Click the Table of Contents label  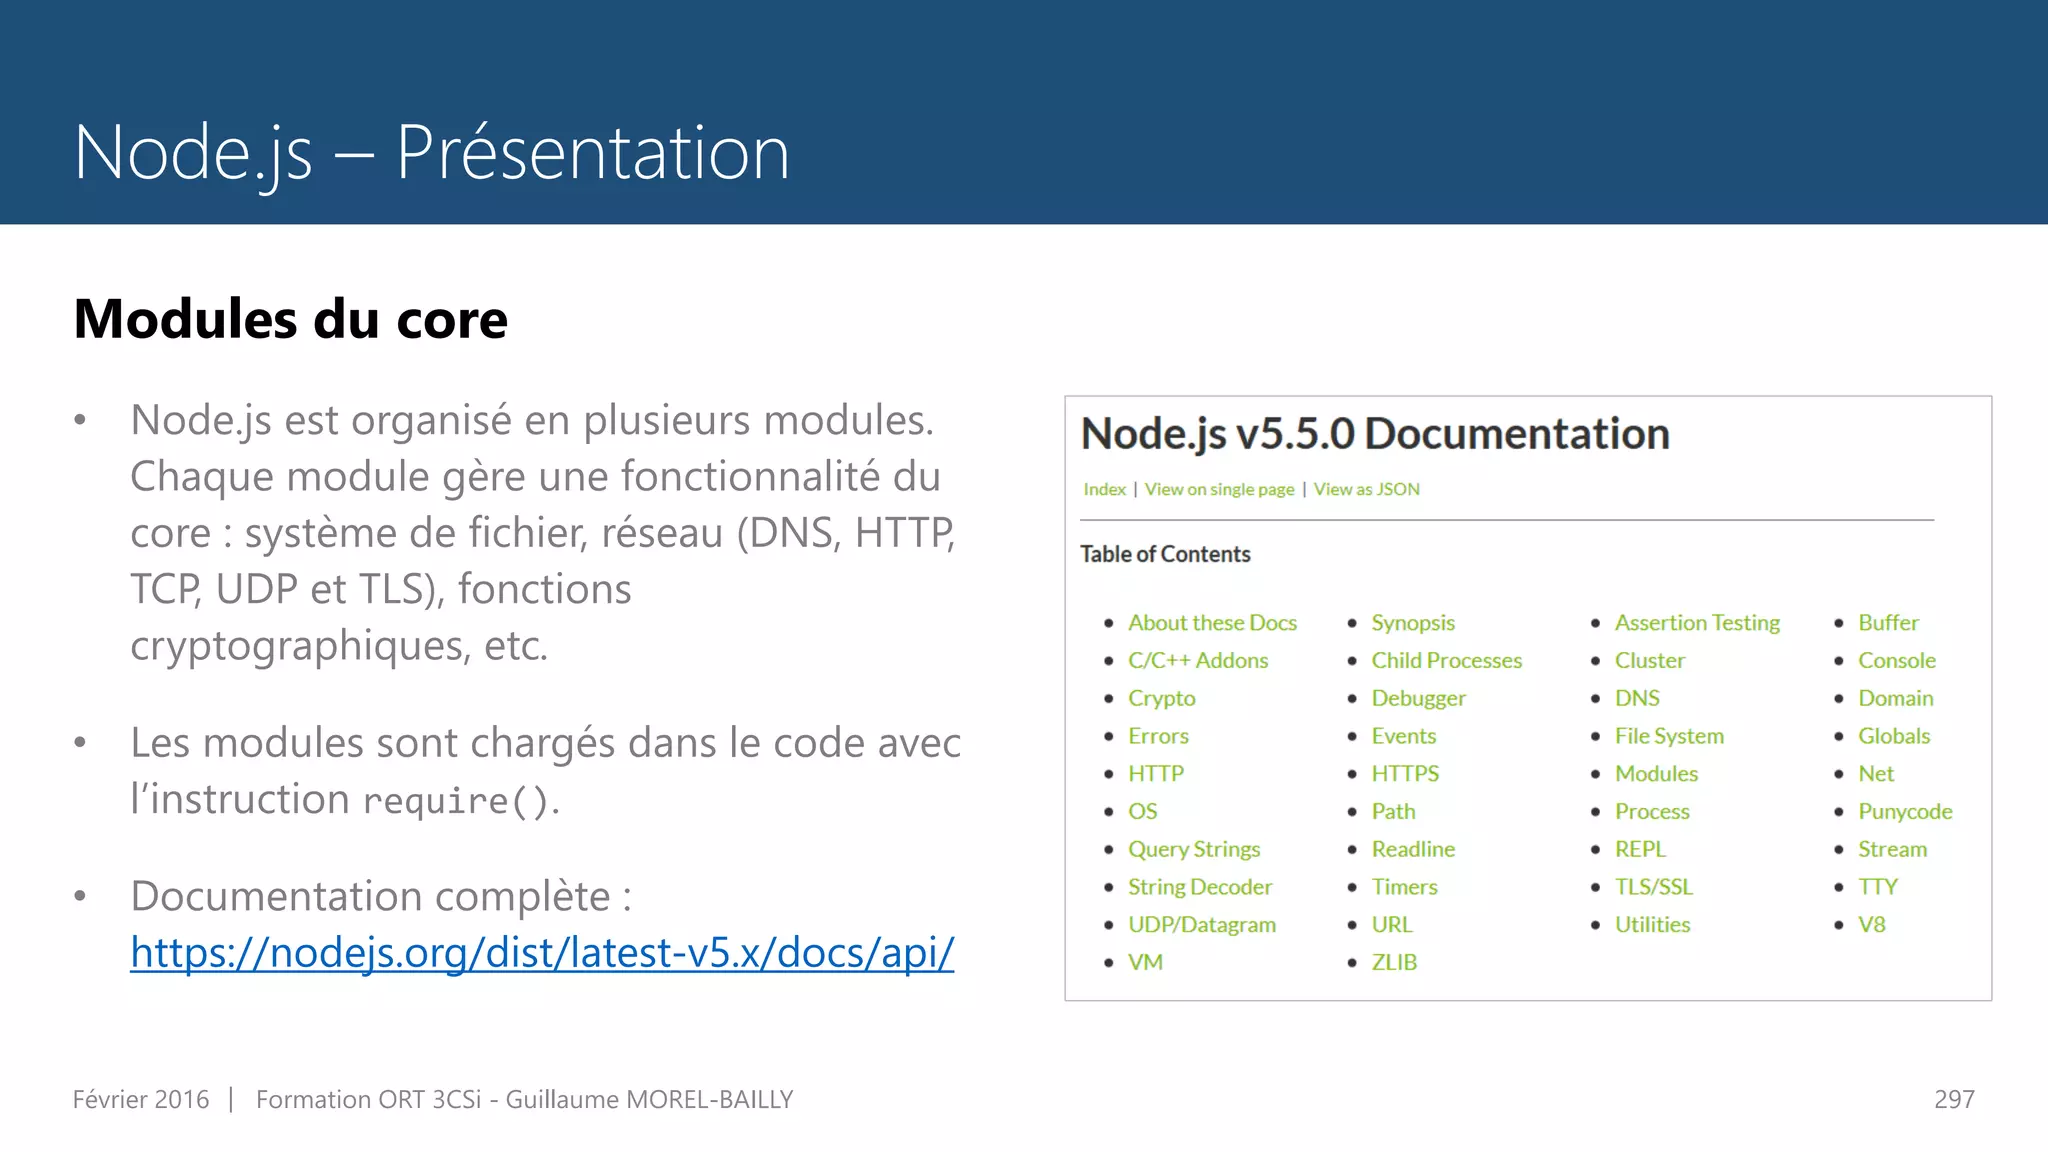coord(1165,554)
